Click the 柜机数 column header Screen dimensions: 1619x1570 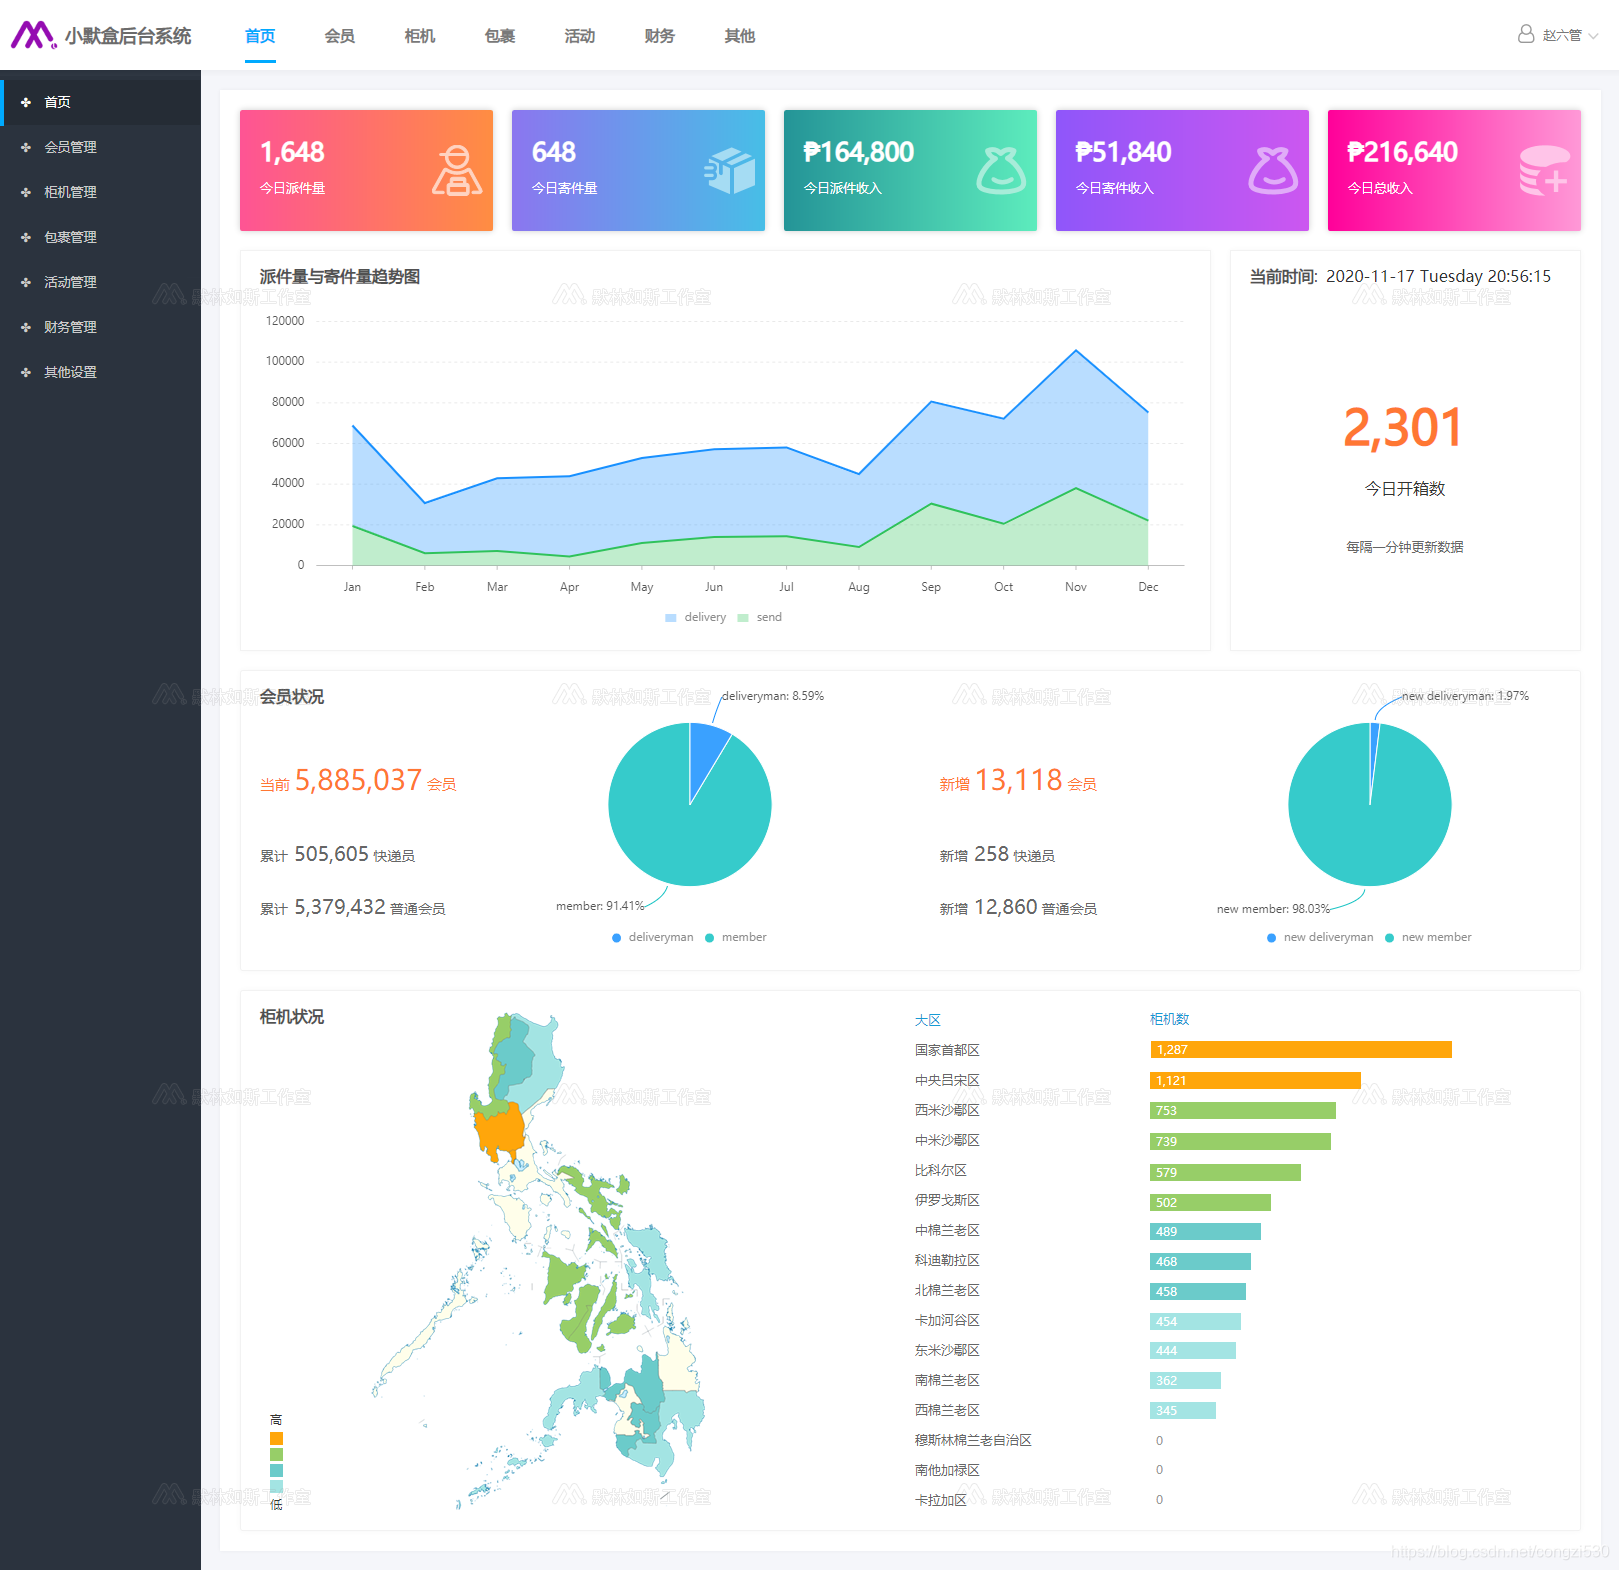click(x=1170, y=1019)
